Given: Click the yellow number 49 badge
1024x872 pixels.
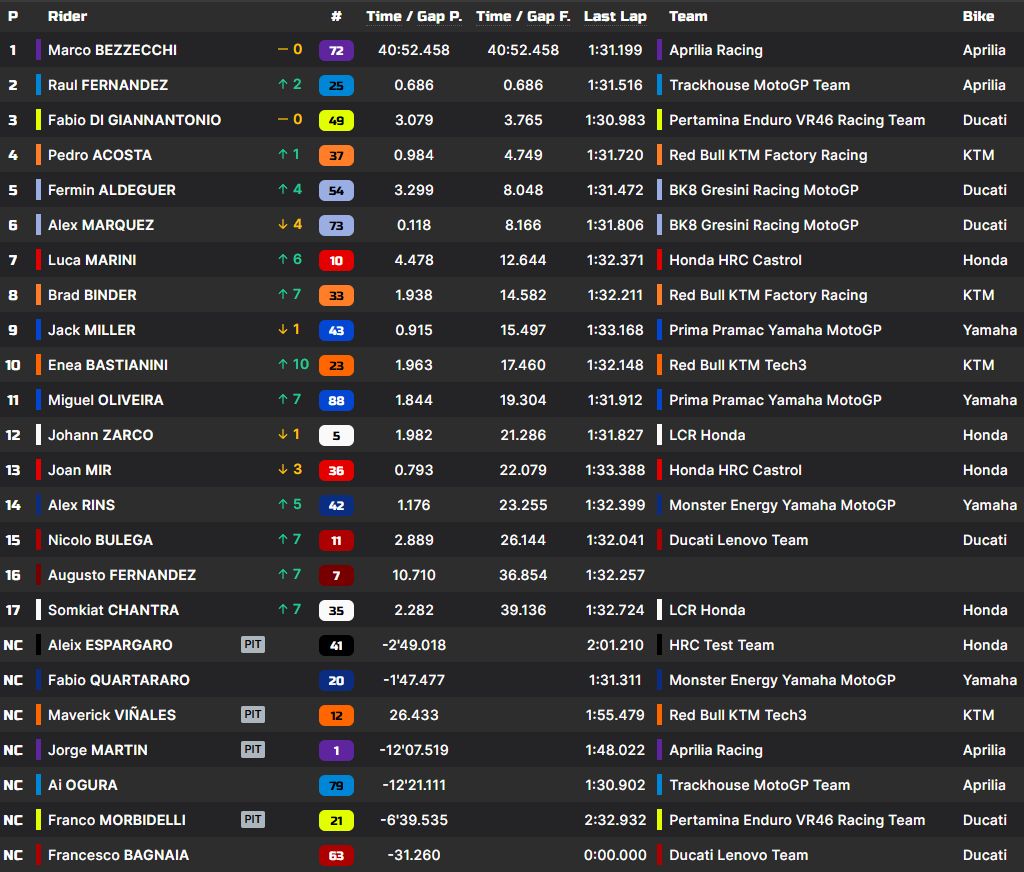Looking at the screenshot, I should (336, 120).
